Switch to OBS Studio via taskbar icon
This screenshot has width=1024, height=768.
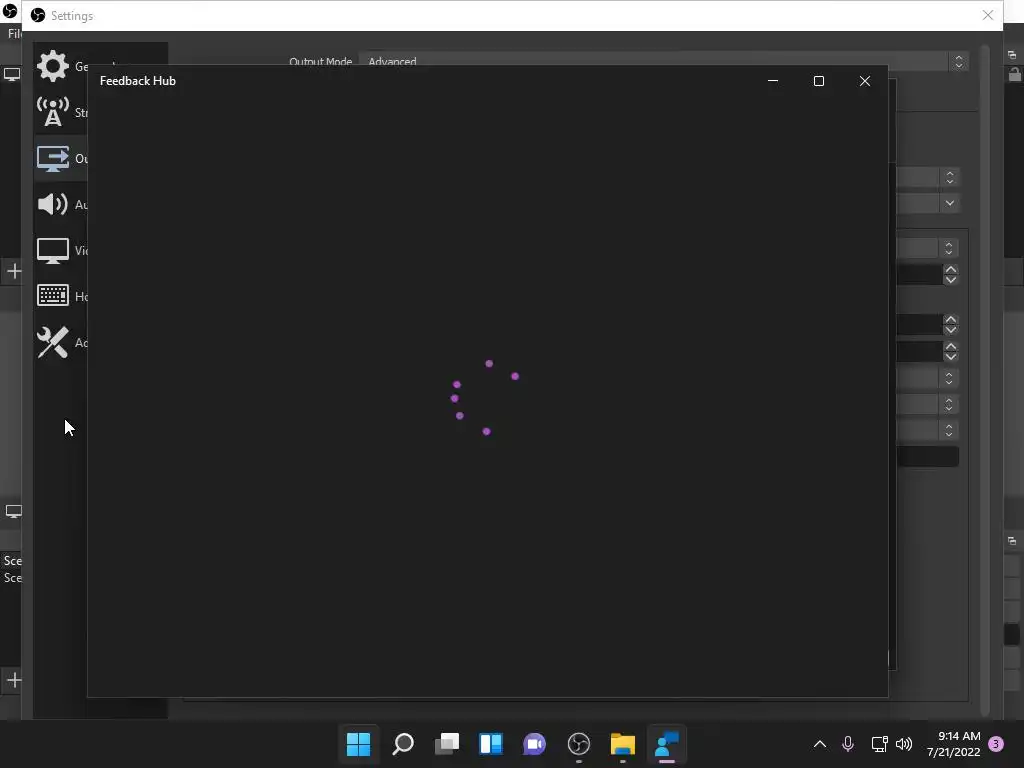click(579, 744)
